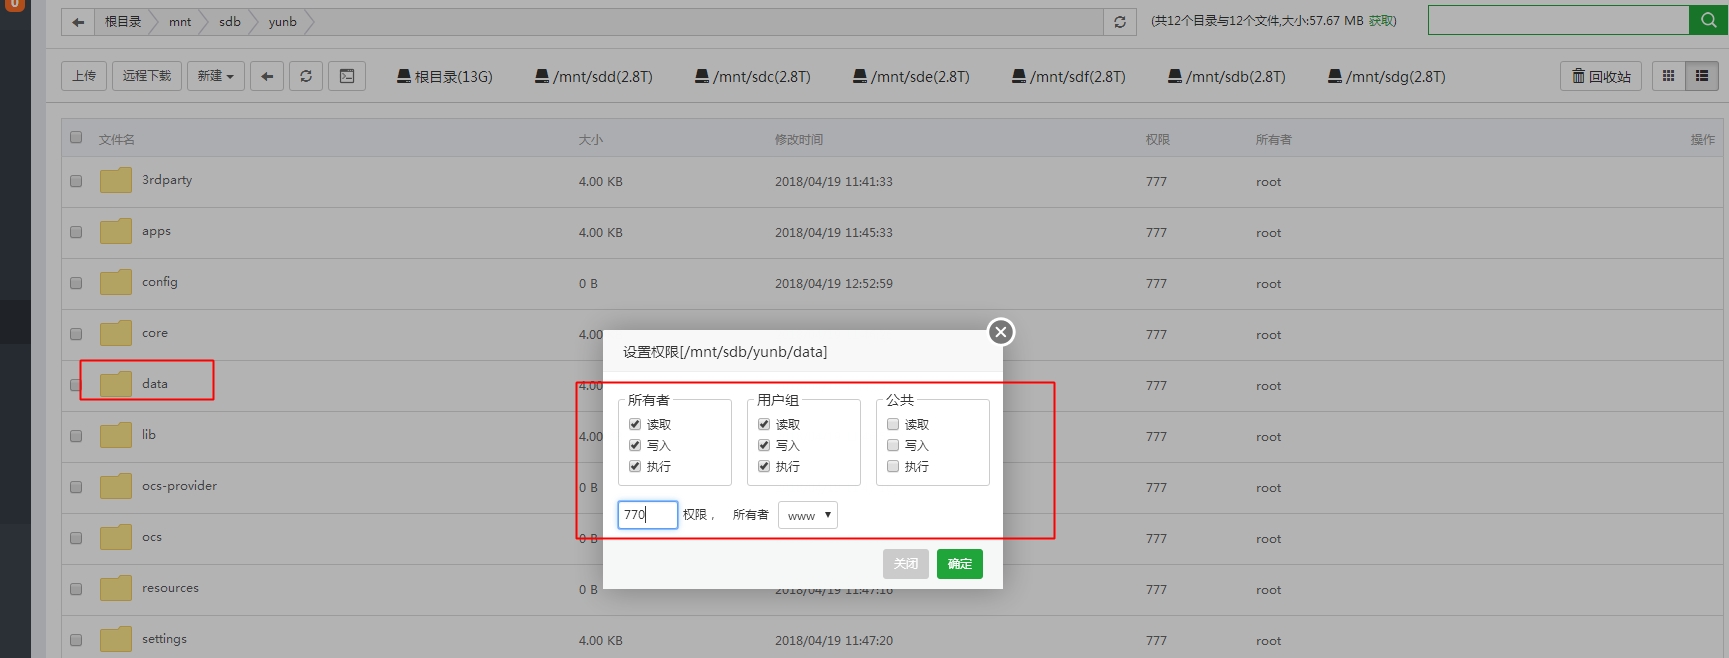This screenshot has width=1729, height=658.
Task: Refresh the path bar listing
Action: tap(1120, 22)
